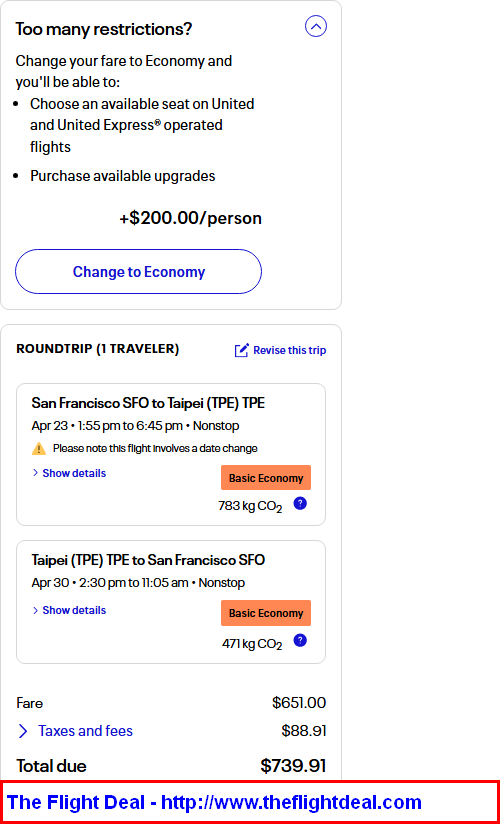
Task: Click the '471 kg CO2' emissions value
Action: 252,644
